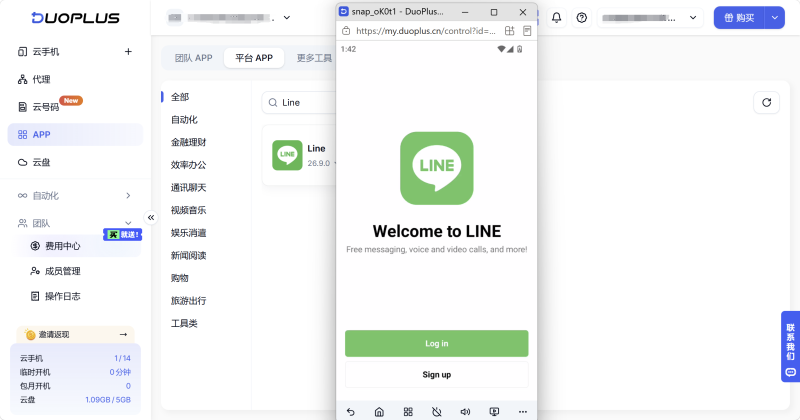Viewport: 800px width, 420px height.
Task: Open the 云盘 cloud drive section
Action: pos(41,162)
